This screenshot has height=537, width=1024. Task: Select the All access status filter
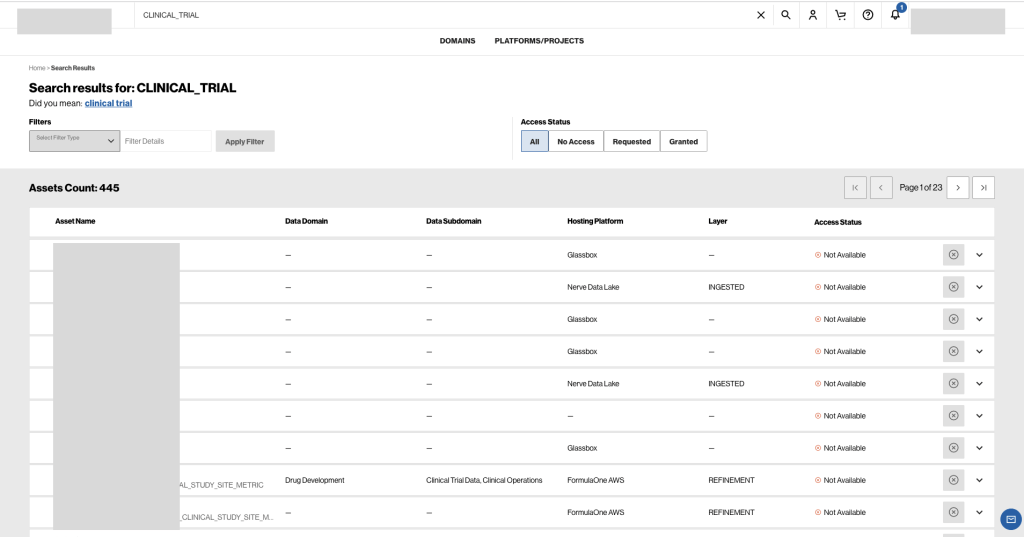[534, 142]
